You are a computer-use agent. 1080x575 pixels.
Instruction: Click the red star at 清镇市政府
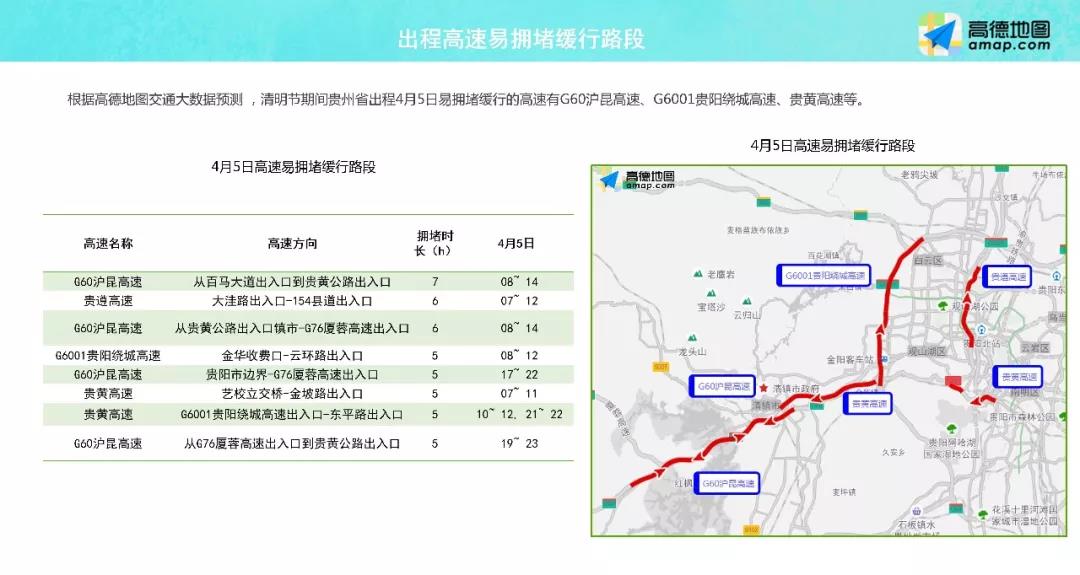coord(763,388)
